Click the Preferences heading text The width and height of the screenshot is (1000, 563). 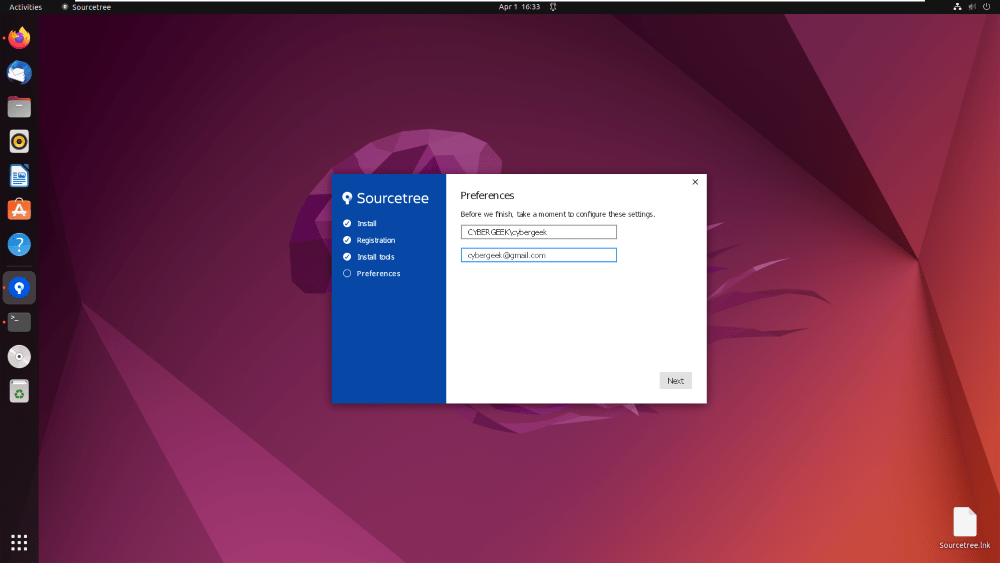[x=487, y=196]
